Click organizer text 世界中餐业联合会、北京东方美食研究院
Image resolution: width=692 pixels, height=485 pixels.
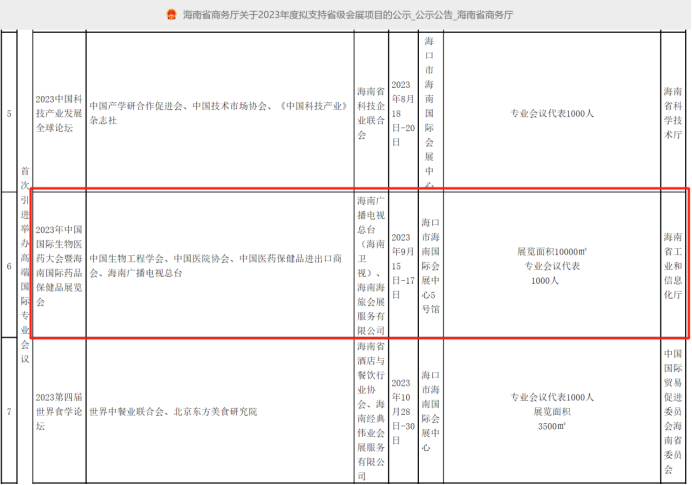[173, 412]
